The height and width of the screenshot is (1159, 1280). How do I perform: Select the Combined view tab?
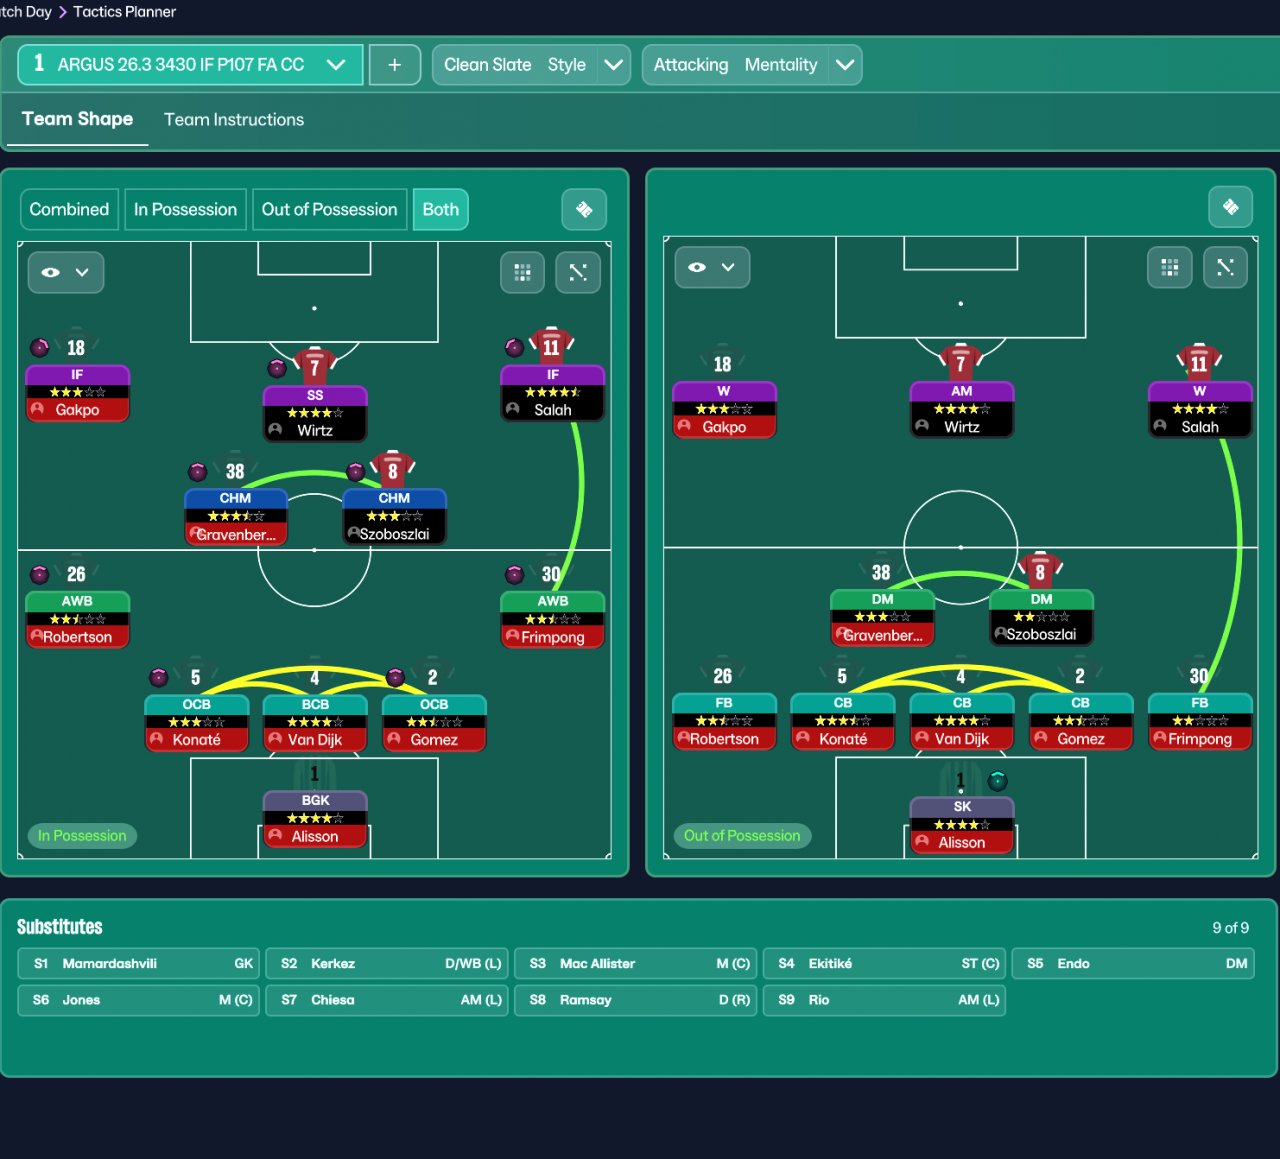[x=69, y=209]
